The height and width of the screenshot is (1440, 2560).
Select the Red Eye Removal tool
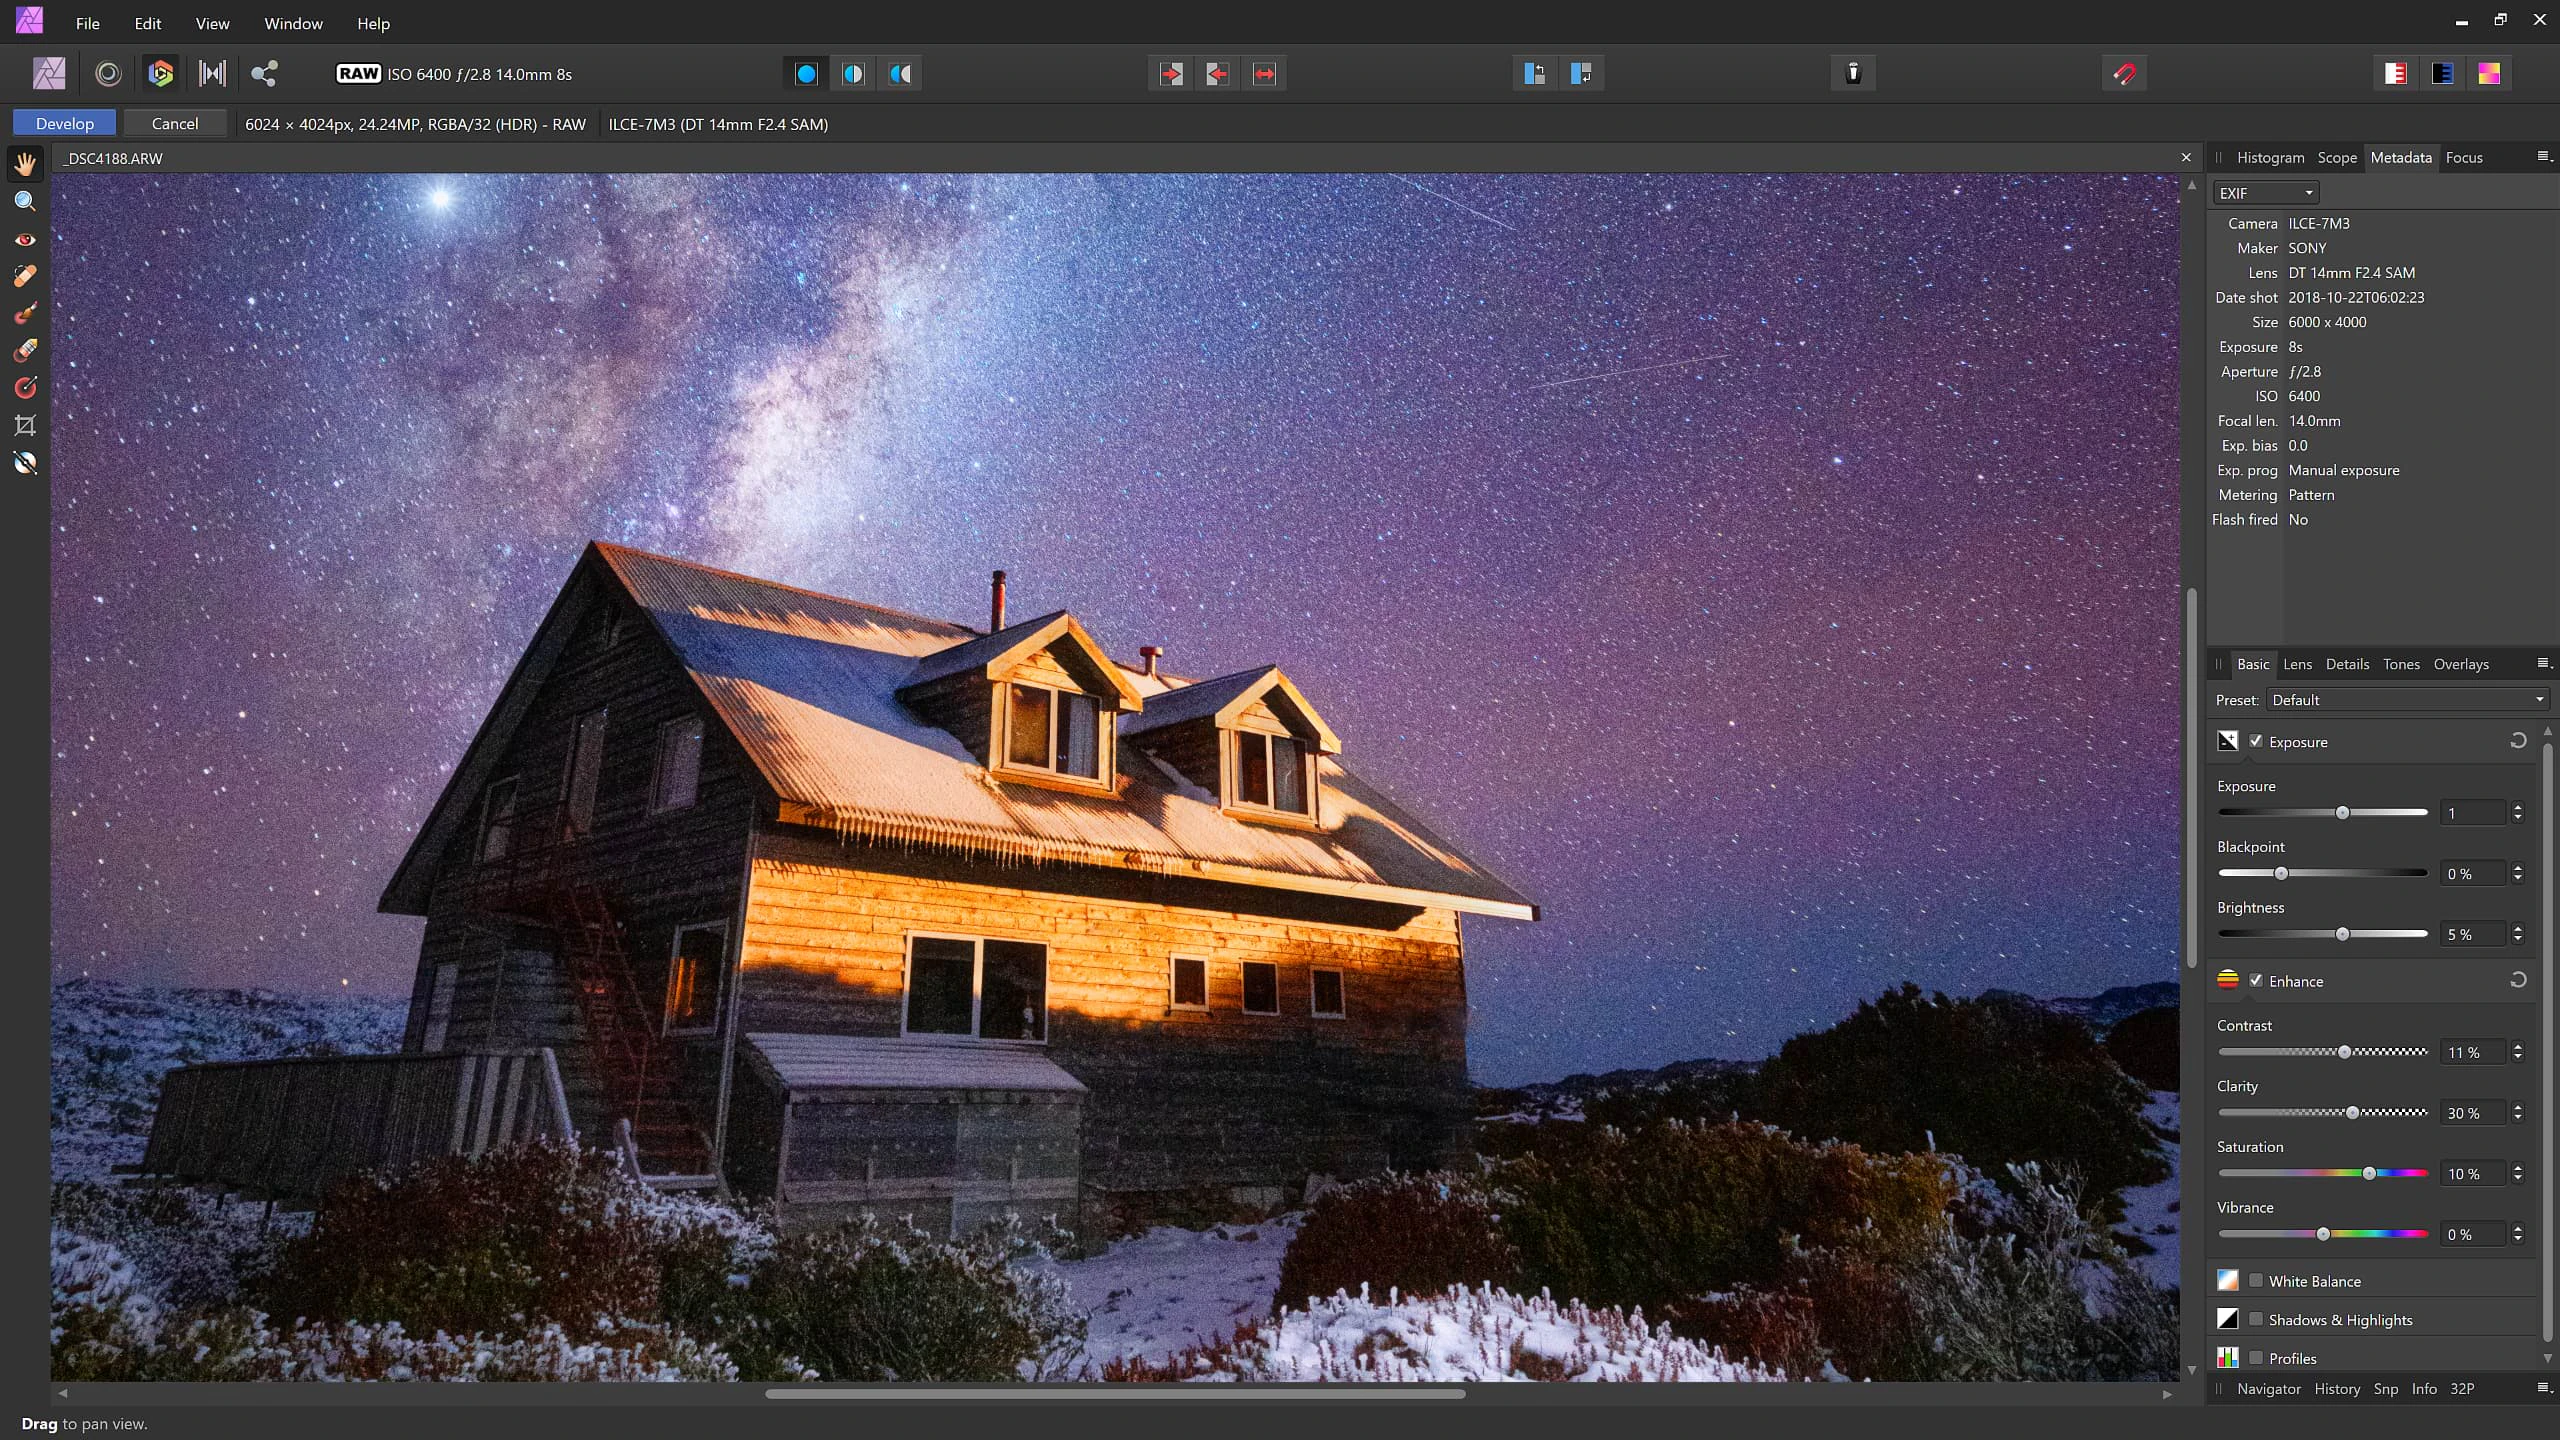click(26, 239)
